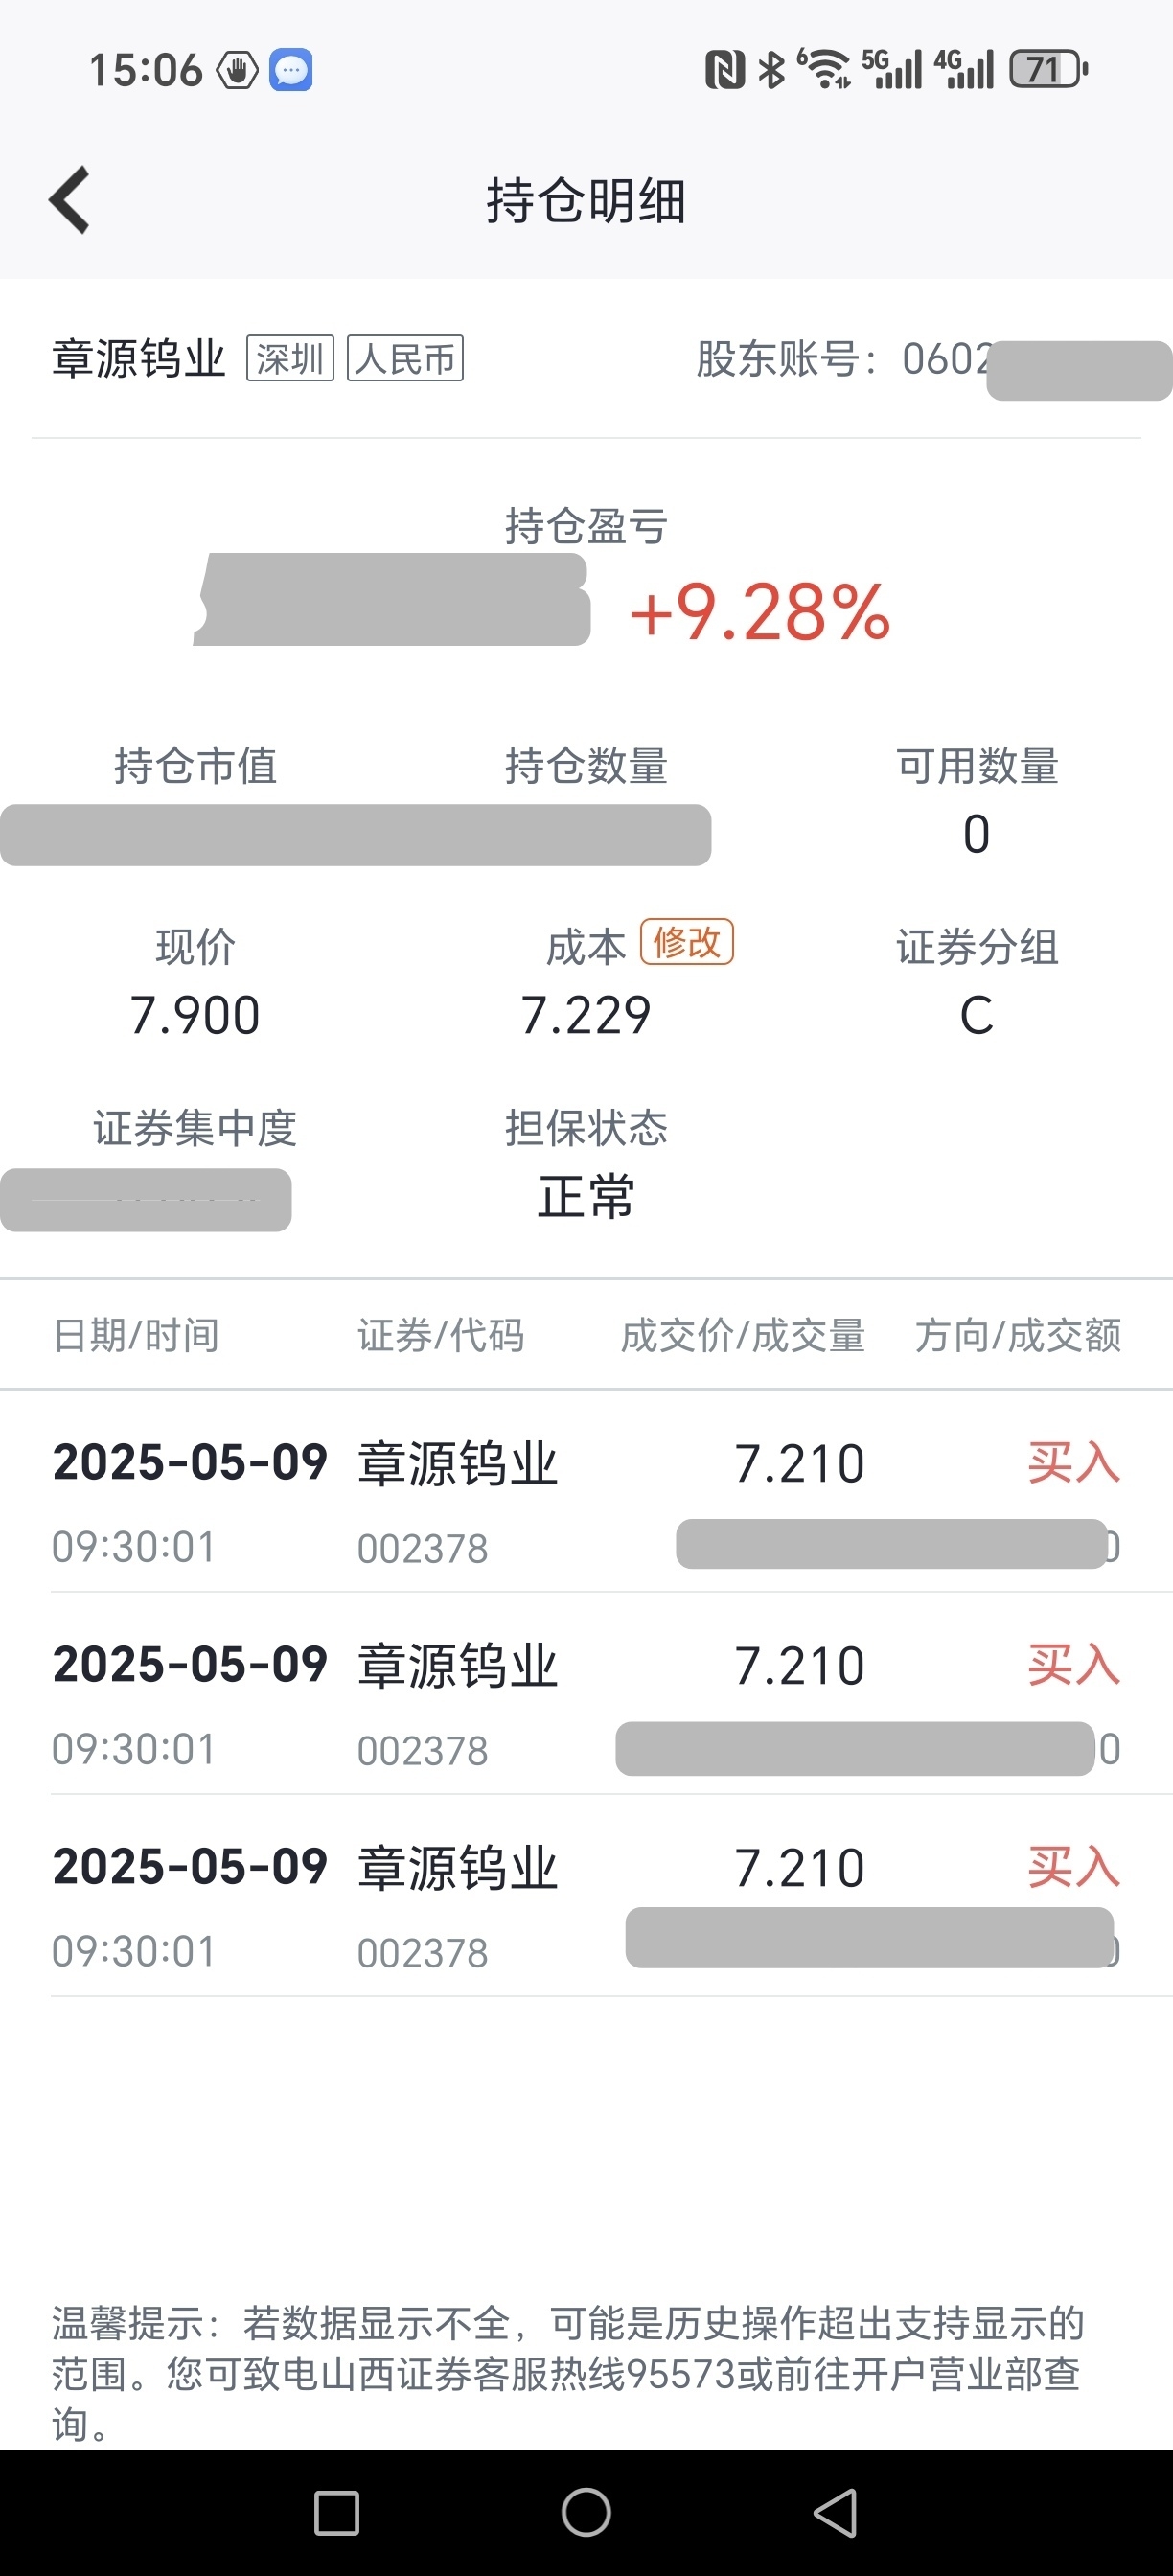Tap the +9.28% profit percentage
The height and width of the screenshot is (2576, 1173).
point(759,612)
